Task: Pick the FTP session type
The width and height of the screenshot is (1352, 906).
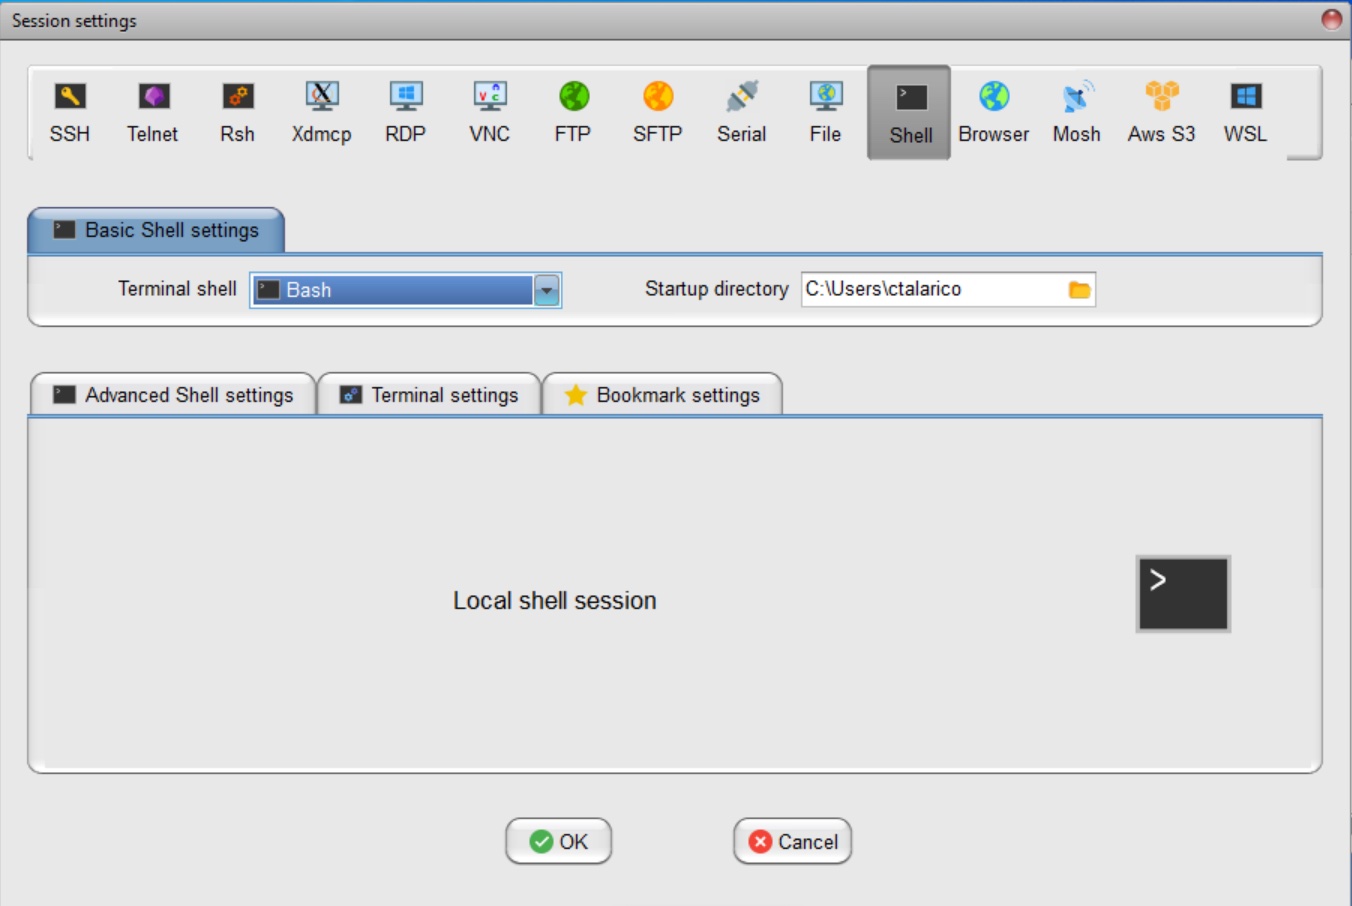Action: [x=573, y=113]
